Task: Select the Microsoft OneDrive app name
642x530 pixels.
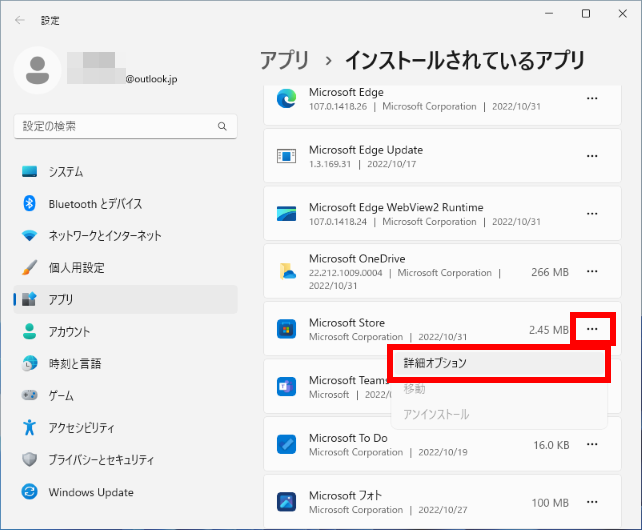Action: [357, 259]
